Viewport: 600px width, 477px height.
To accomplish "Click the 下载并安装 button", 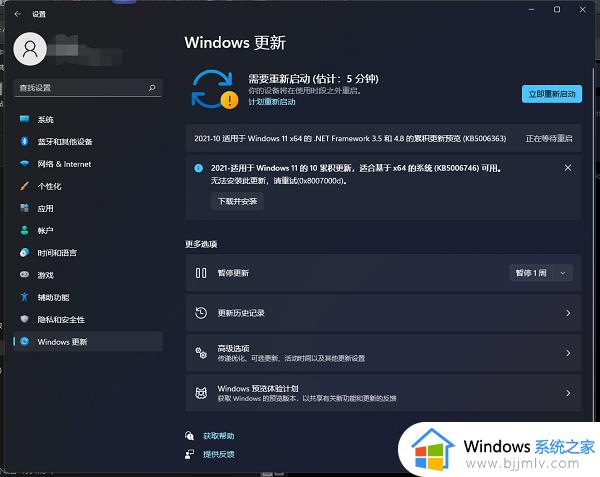I will [237, 201].
